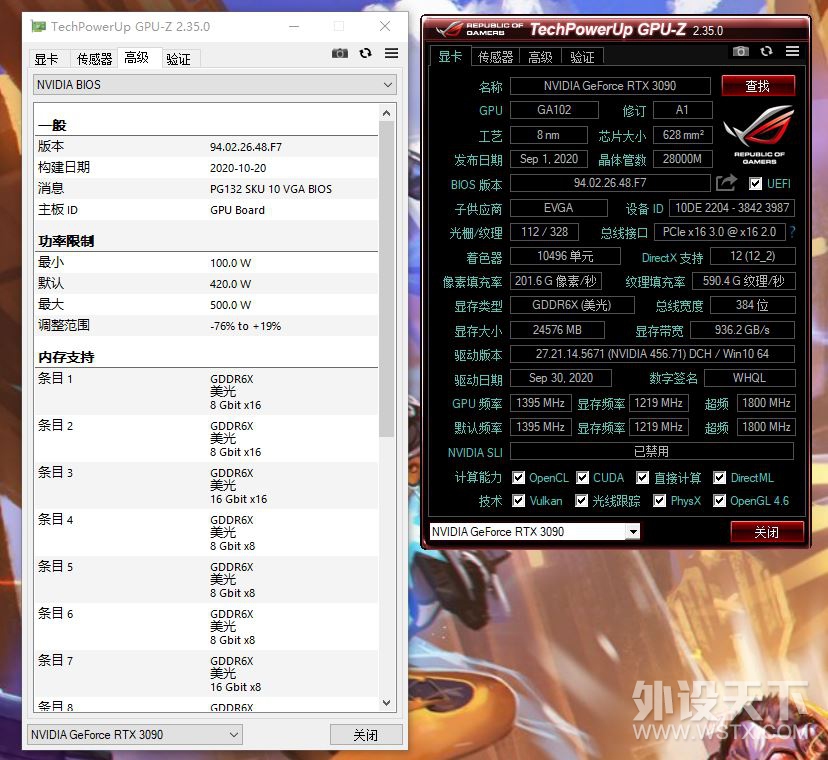Click the 版本 row value 94.02.26.48.F7
Screen dimensions: 828x760
tap(246, 147)
